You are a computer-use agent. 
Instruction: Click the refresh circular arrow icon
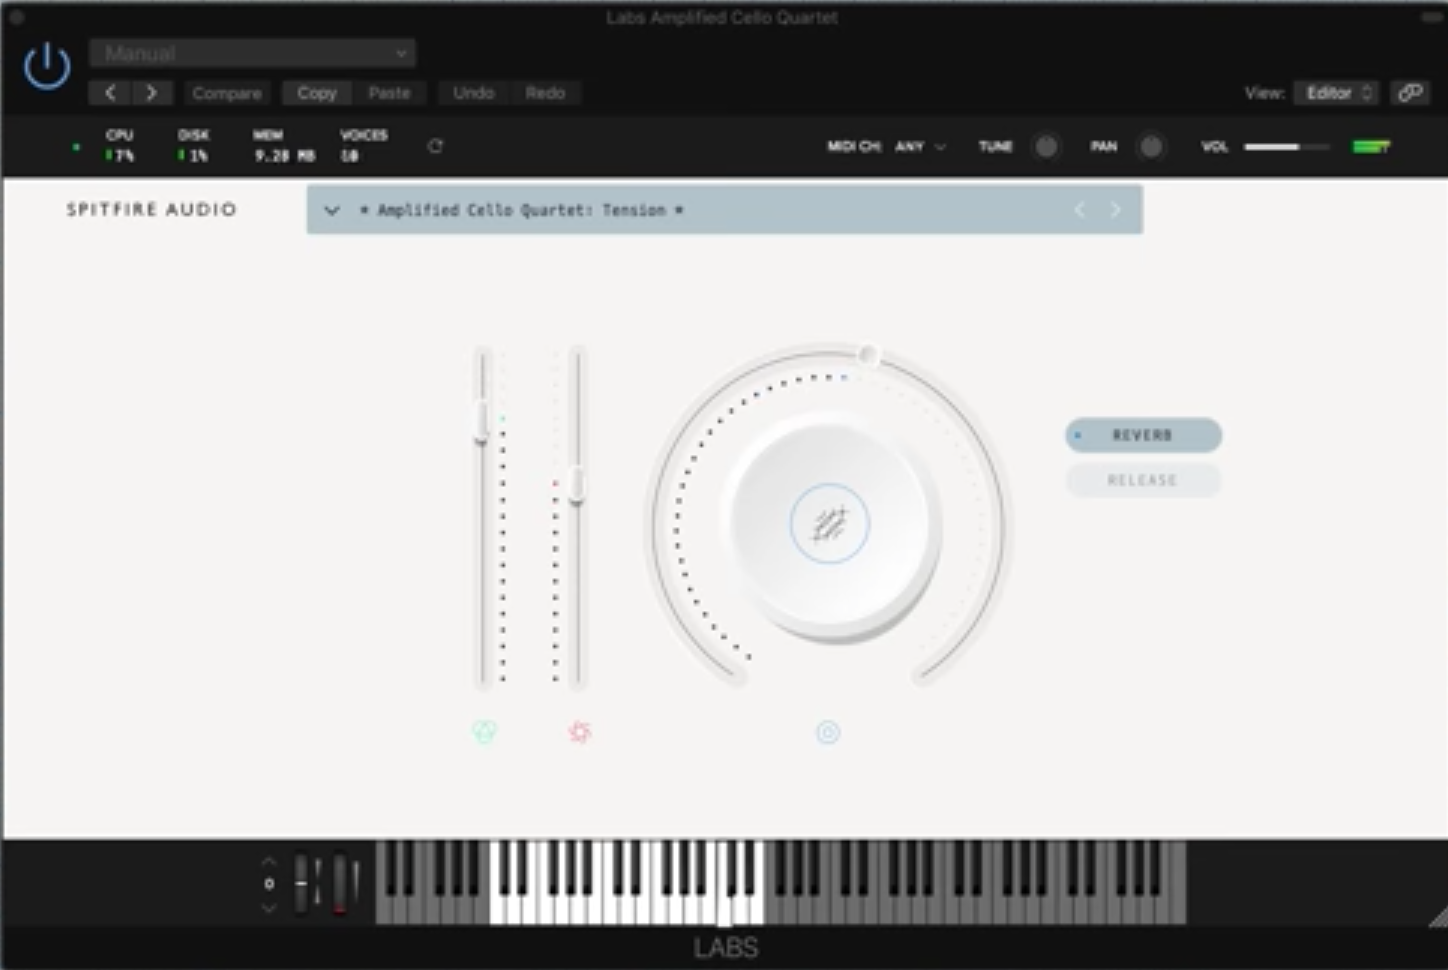435,146
